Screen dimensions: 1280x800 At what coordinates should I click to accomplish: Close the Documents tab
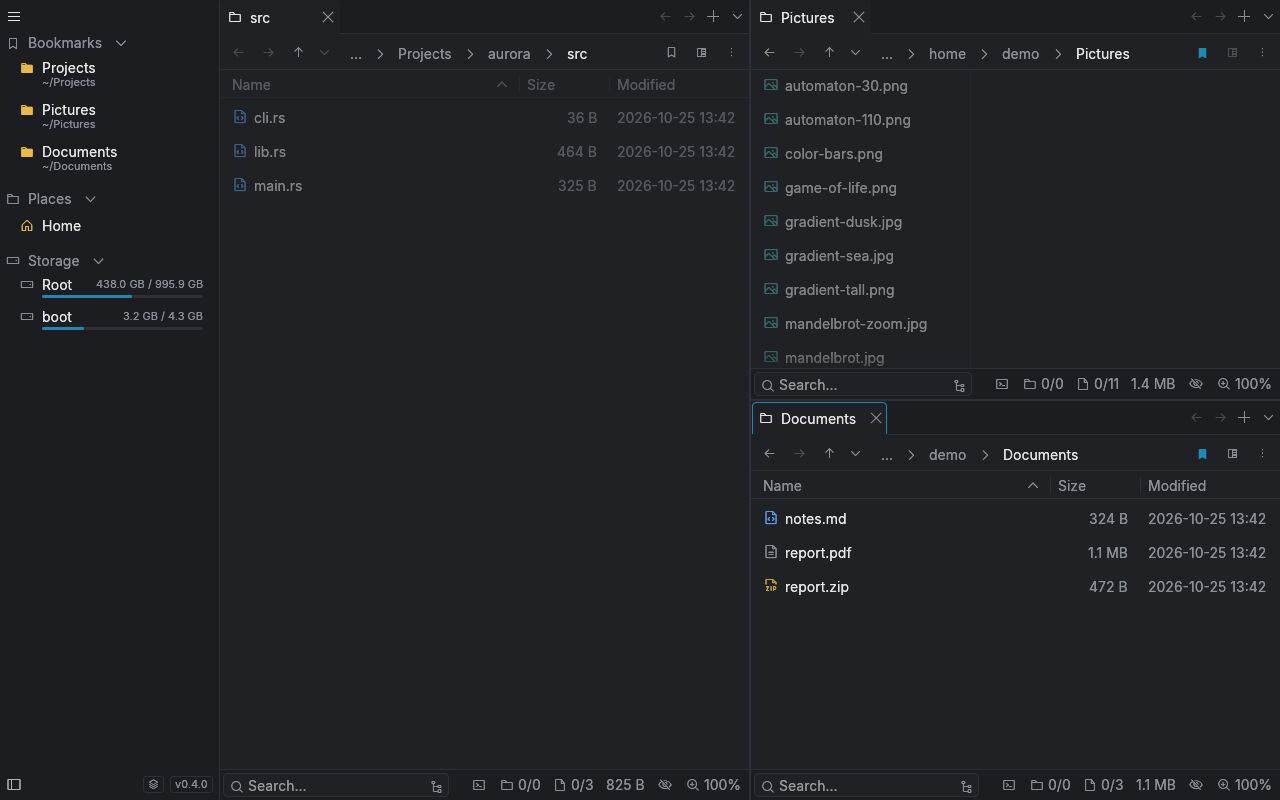click(x=876, y=418)
